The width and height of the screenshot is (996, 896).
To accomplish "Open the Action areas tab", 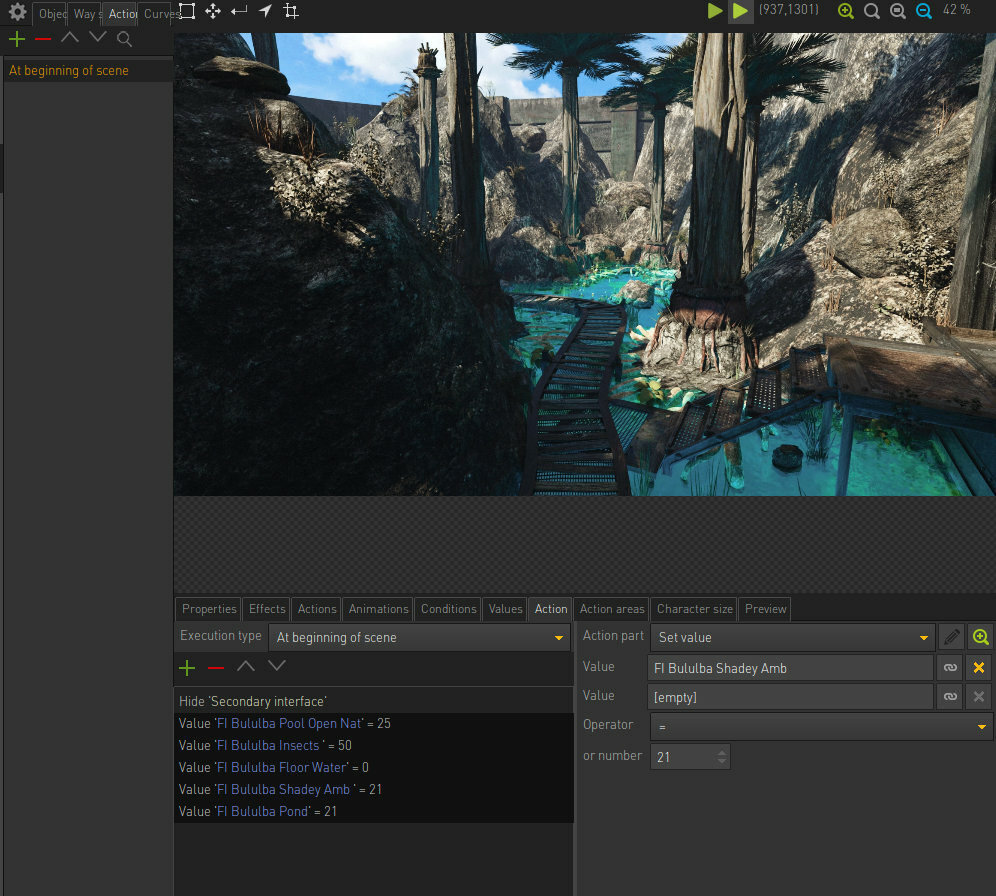I will pos(612,609).
